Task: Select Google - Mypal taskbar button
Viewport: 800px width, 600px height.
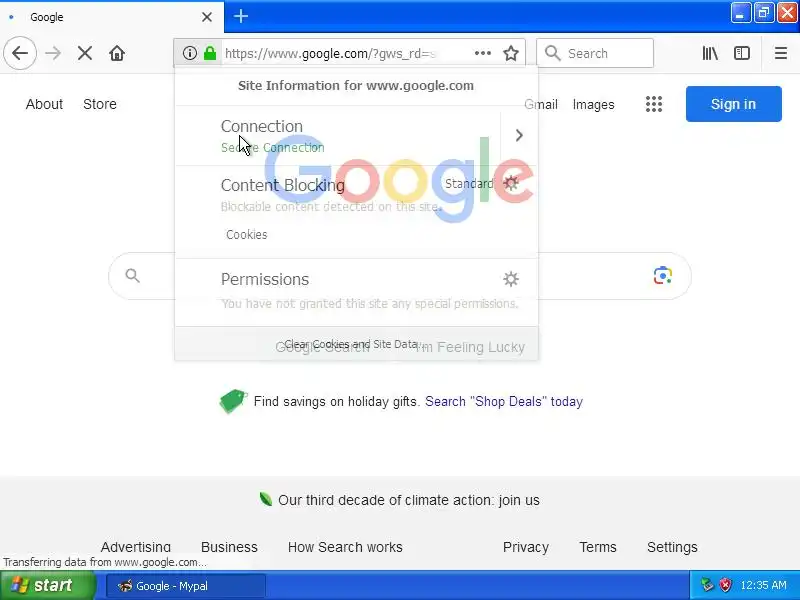Action: click(x=186, y=586)
